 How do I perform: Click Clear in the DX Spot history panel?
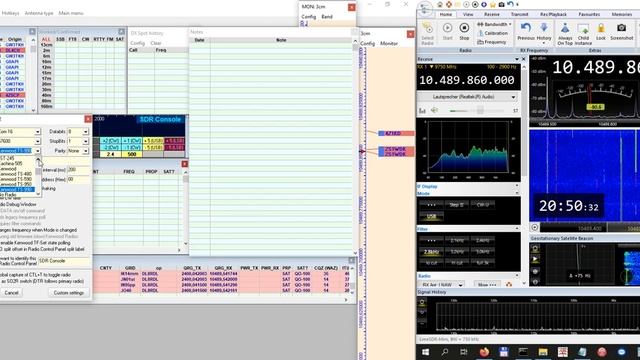[x=156, y=43]
